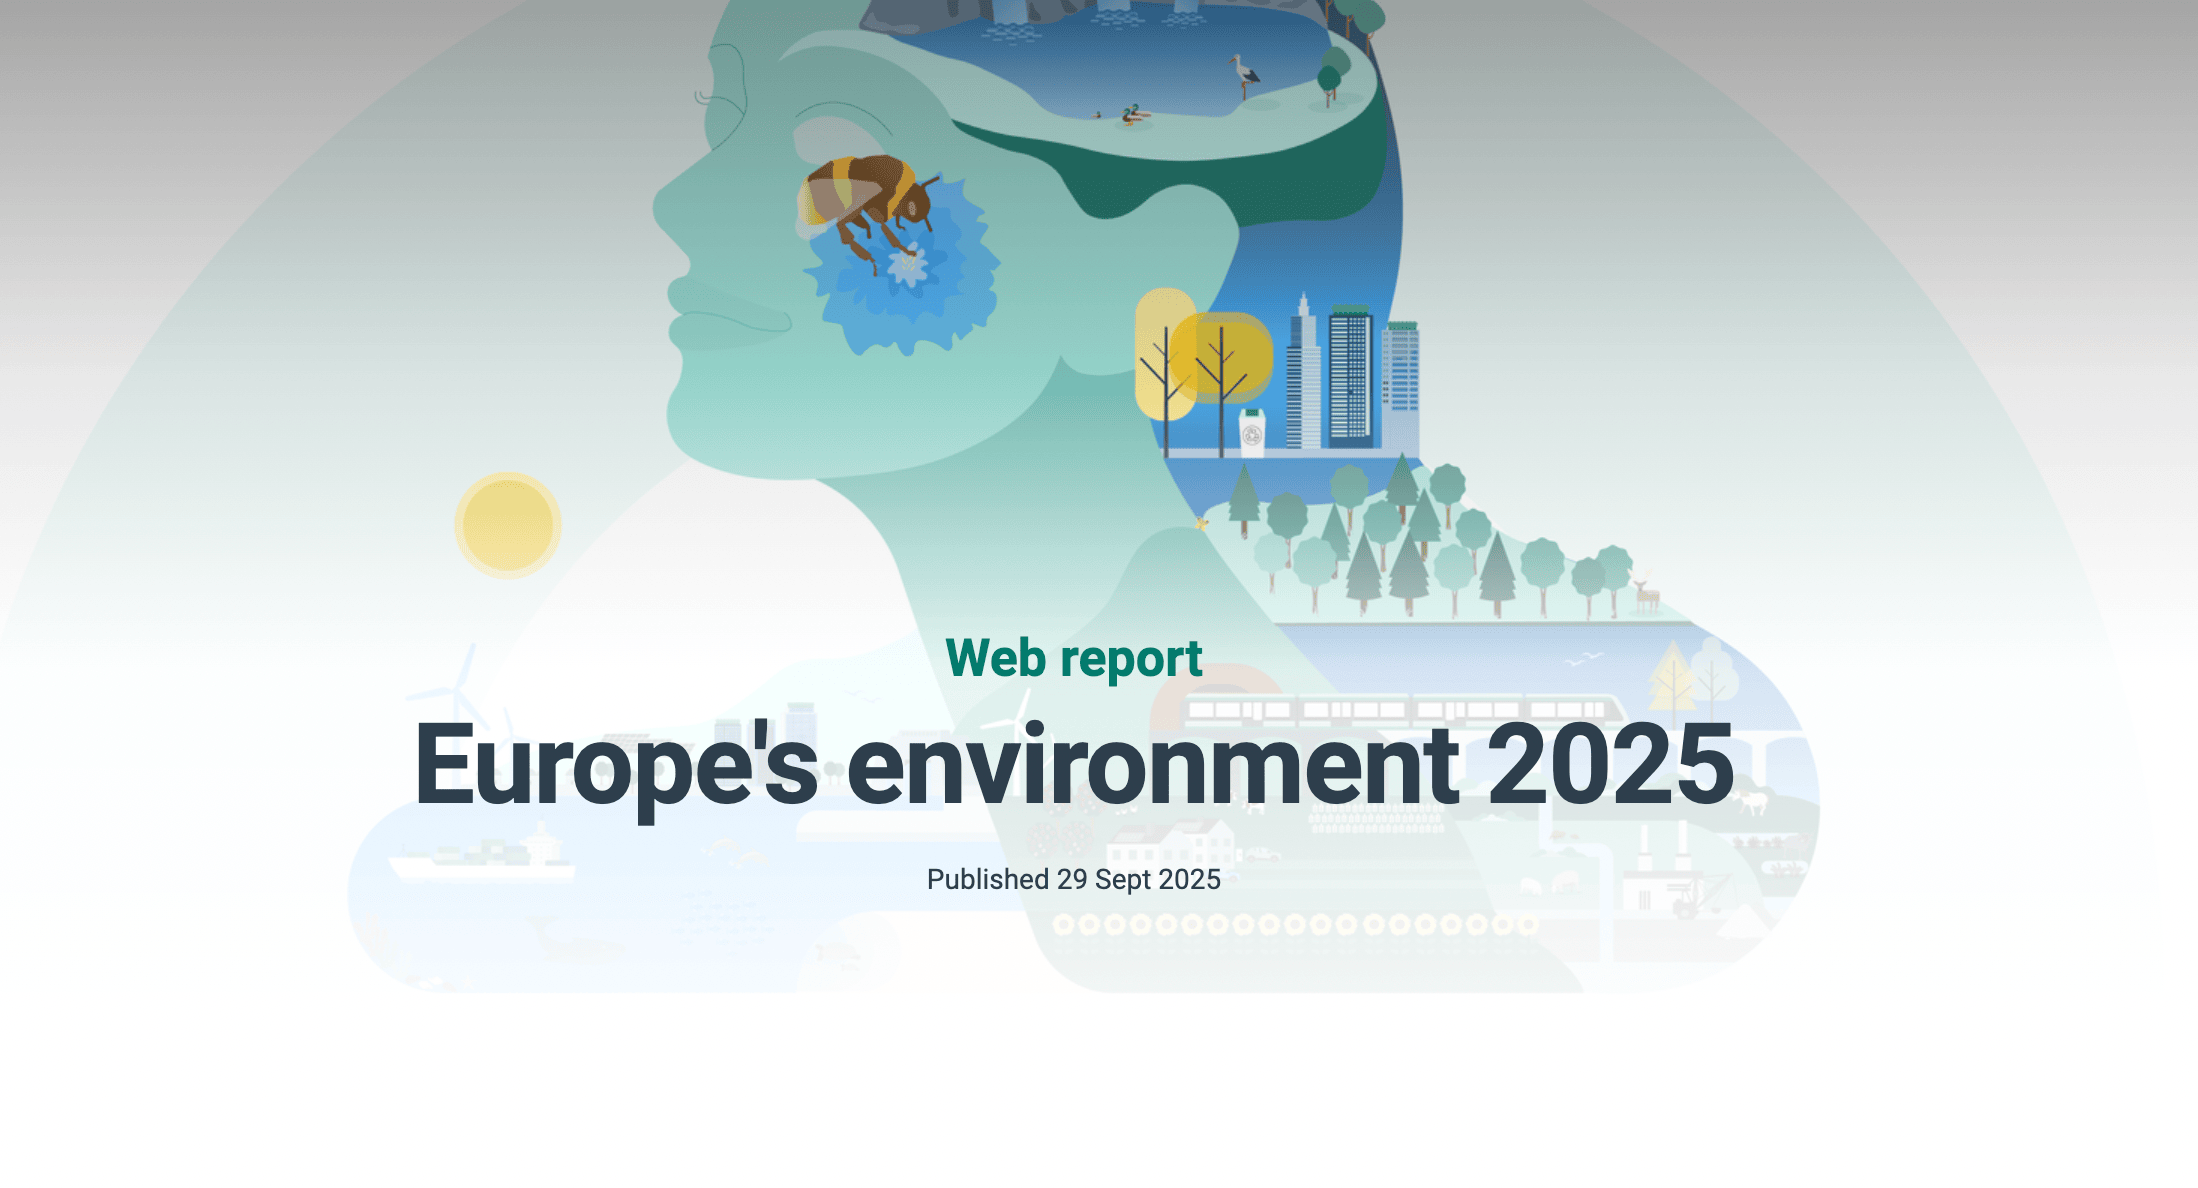Click the ducks on the lake
Image resolution: width=2198 pixels, height=1188 pixels.
click(x=1131, y=115)
